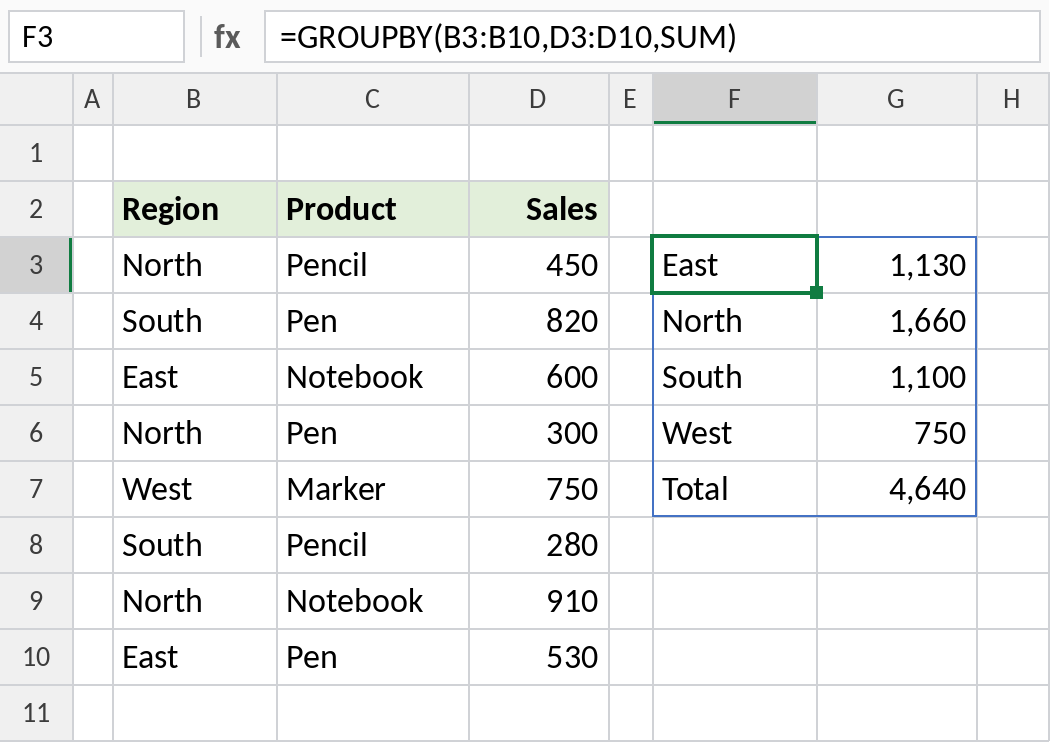Click the Notebook cell in row 9
The image size is (1050, 742).
click(x=373, y=601)
